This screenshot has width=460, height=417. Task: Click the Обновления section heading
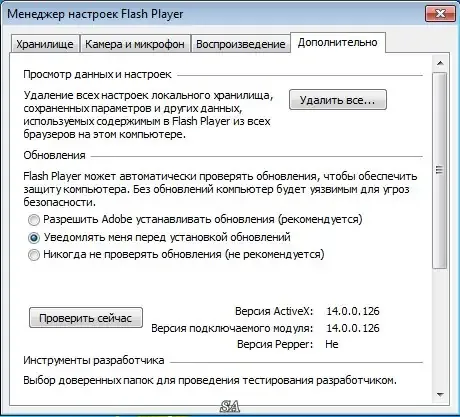pos(54,155)
